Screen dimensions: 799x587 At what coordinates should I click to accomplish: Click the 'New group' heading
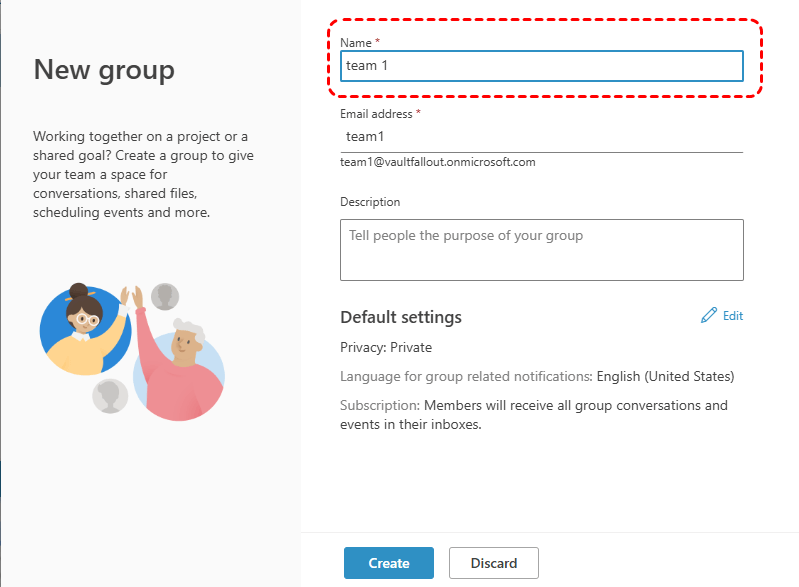coord(104,69)
